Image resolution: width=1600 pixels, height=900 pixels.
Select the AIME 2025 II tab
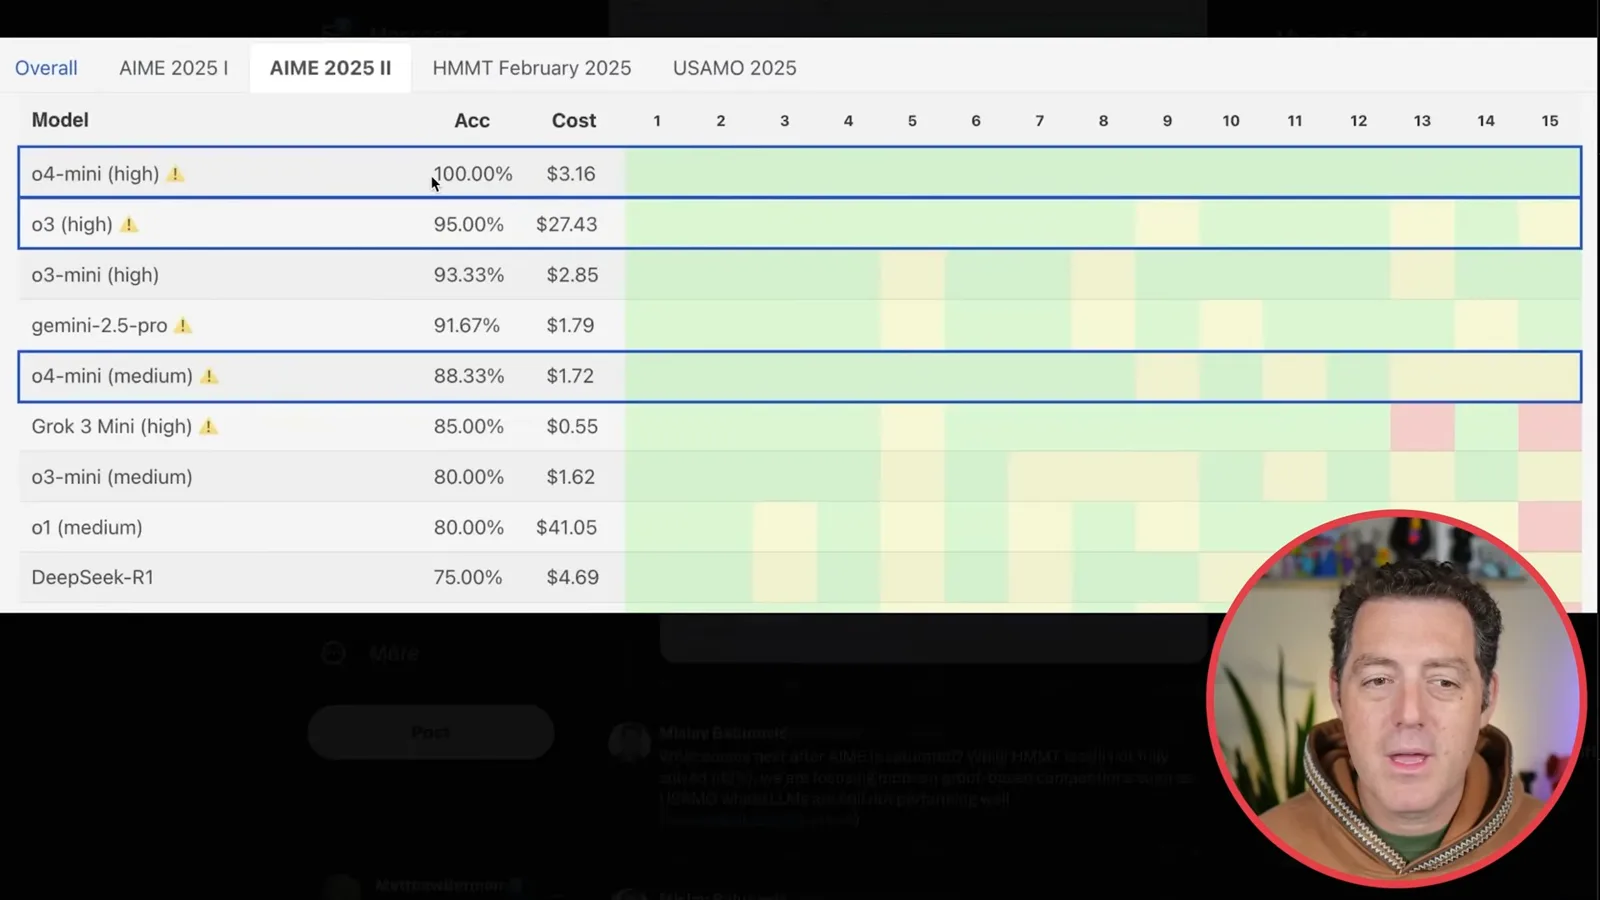[330, 68]
